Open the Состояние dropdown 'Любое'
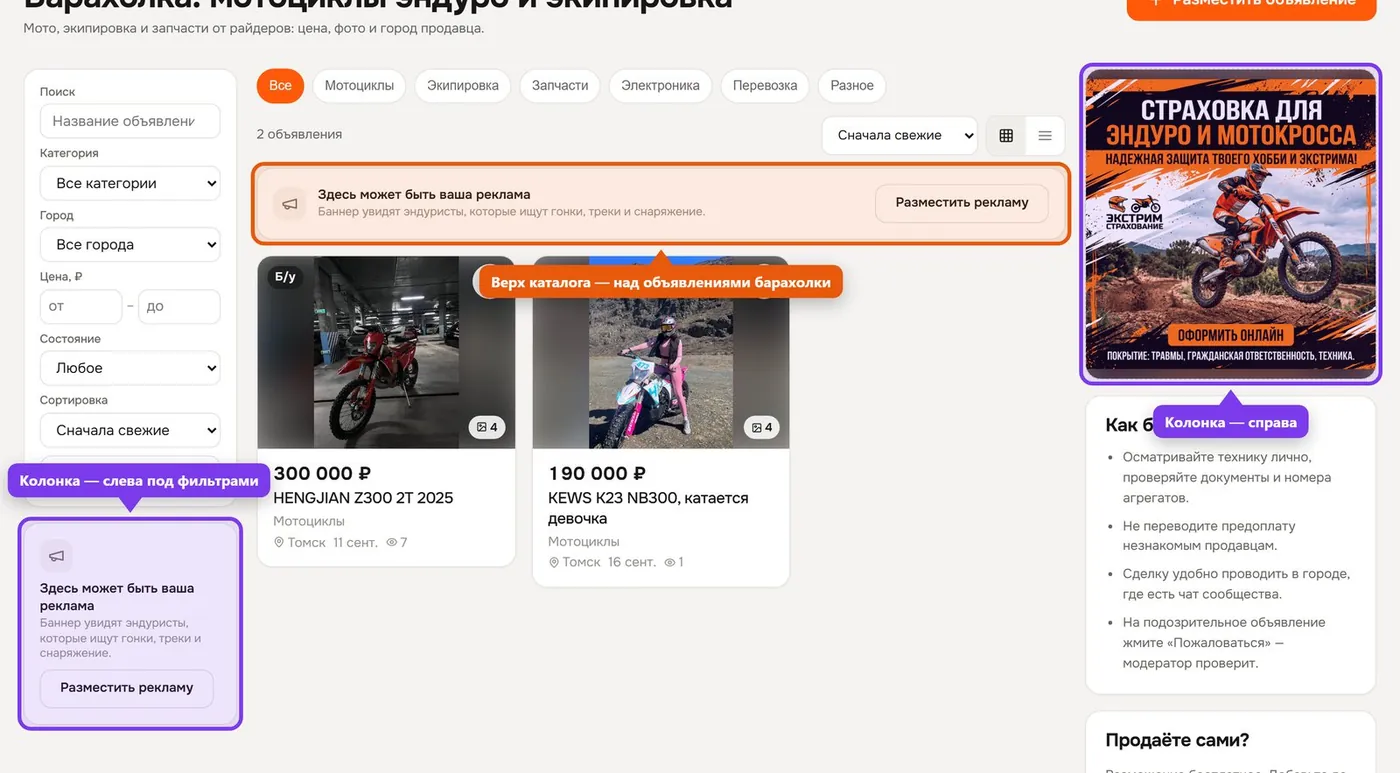The image size is (1400, 773). coord(130,368)
